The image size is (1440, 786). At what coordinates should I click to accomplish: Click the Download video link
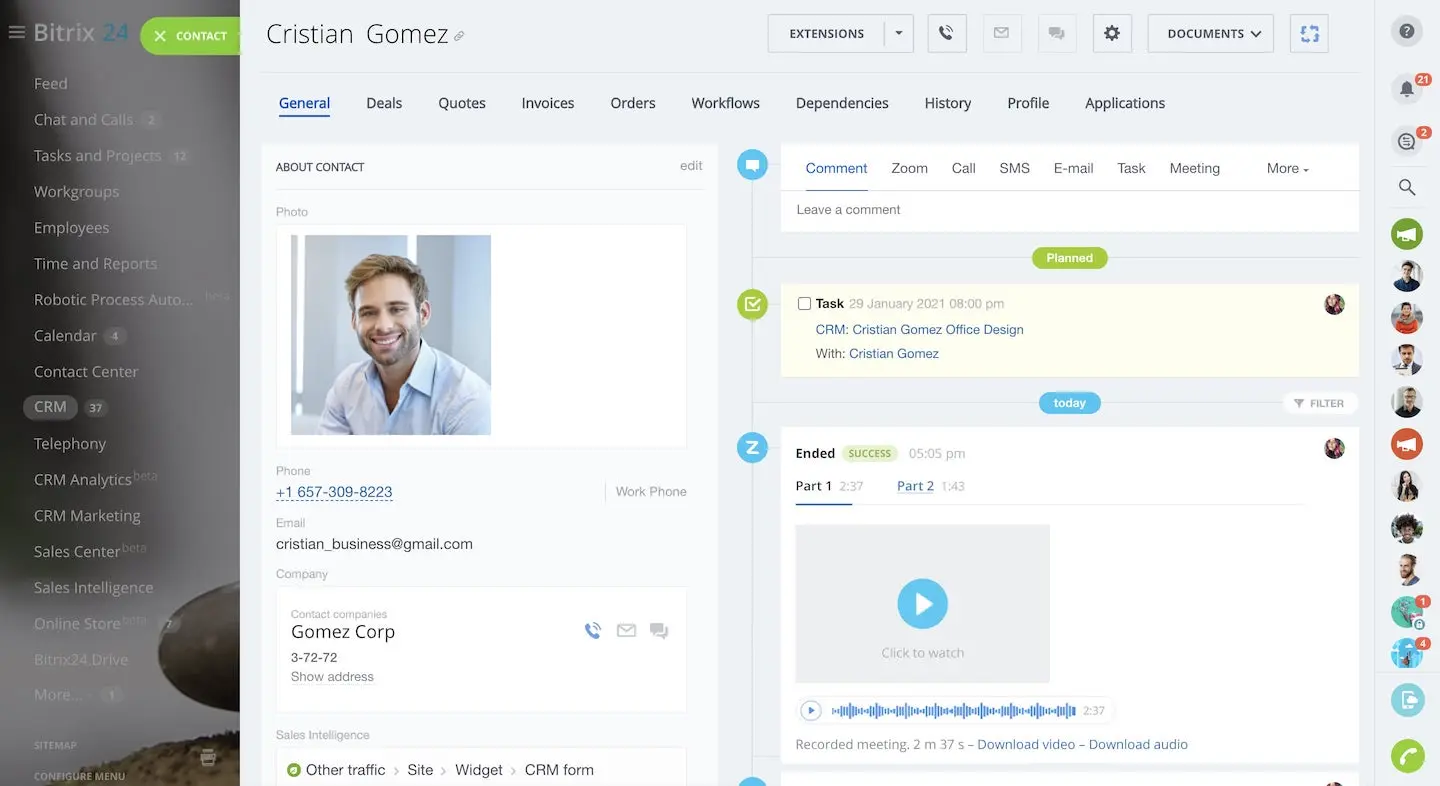(x=1026, y=744)
